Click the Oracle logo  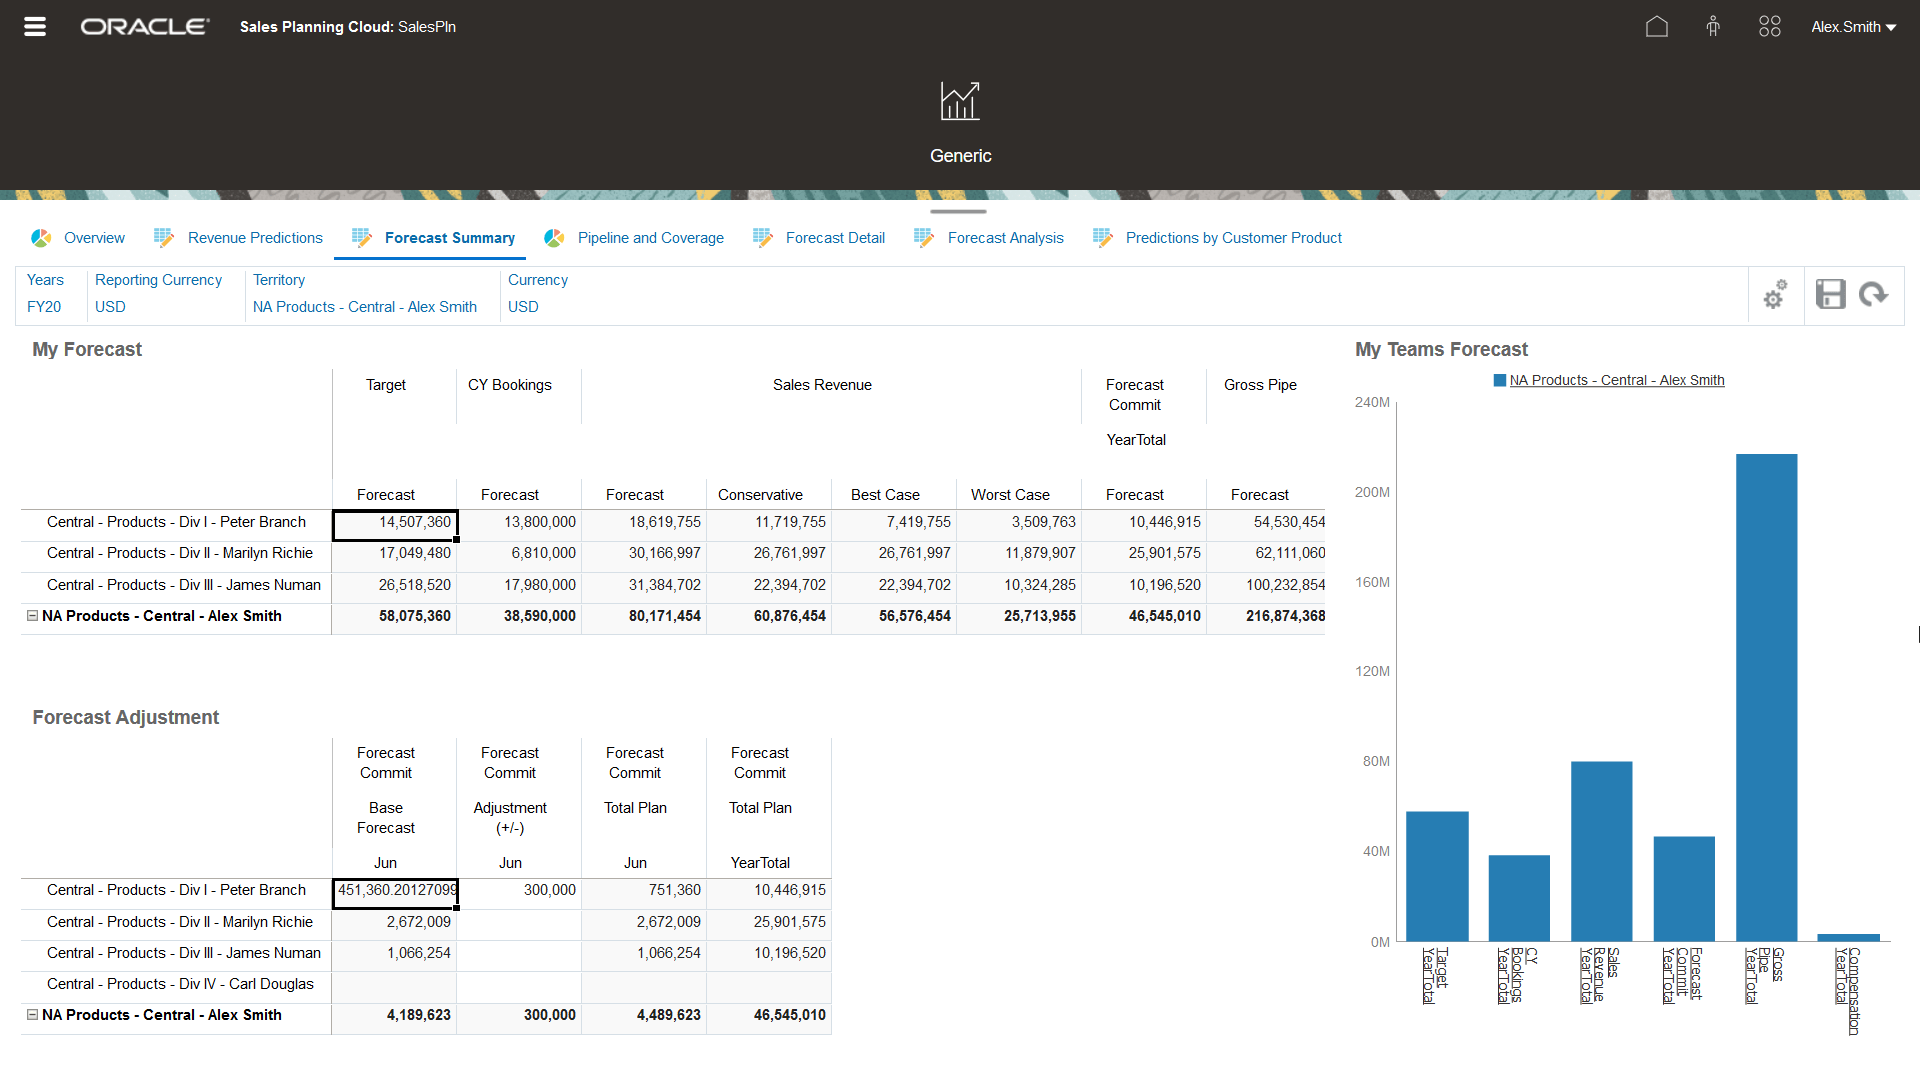point(144,26)
